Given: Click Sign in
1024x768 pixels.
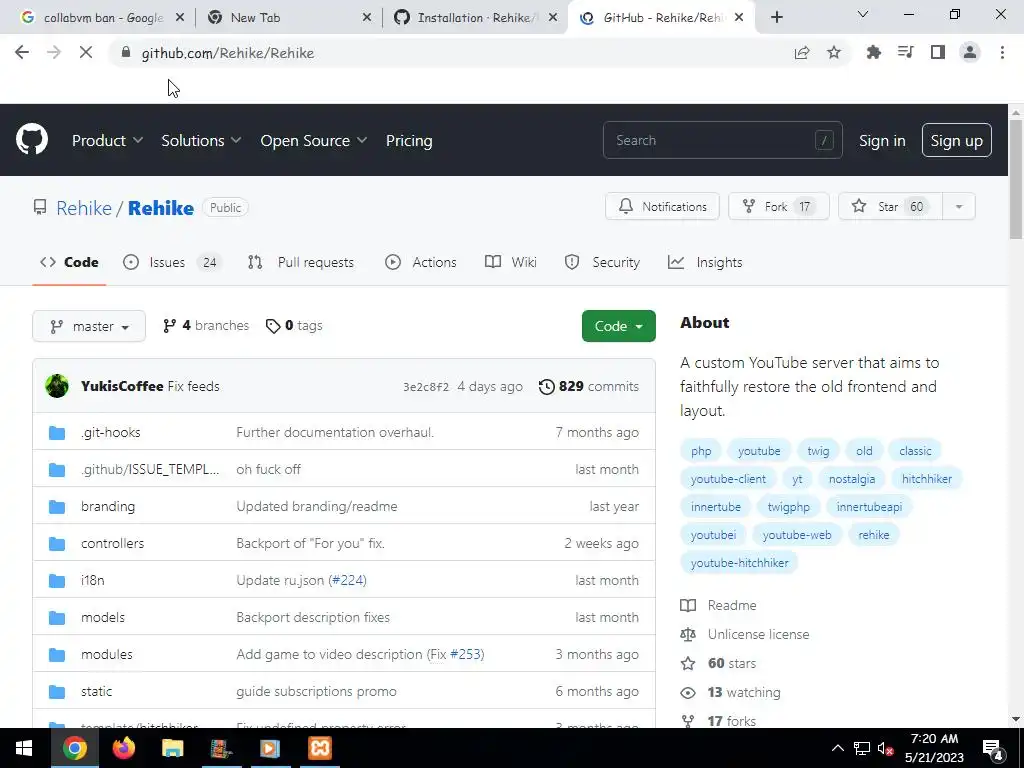Looking at the screenshot, I should (x=882, y=140).
